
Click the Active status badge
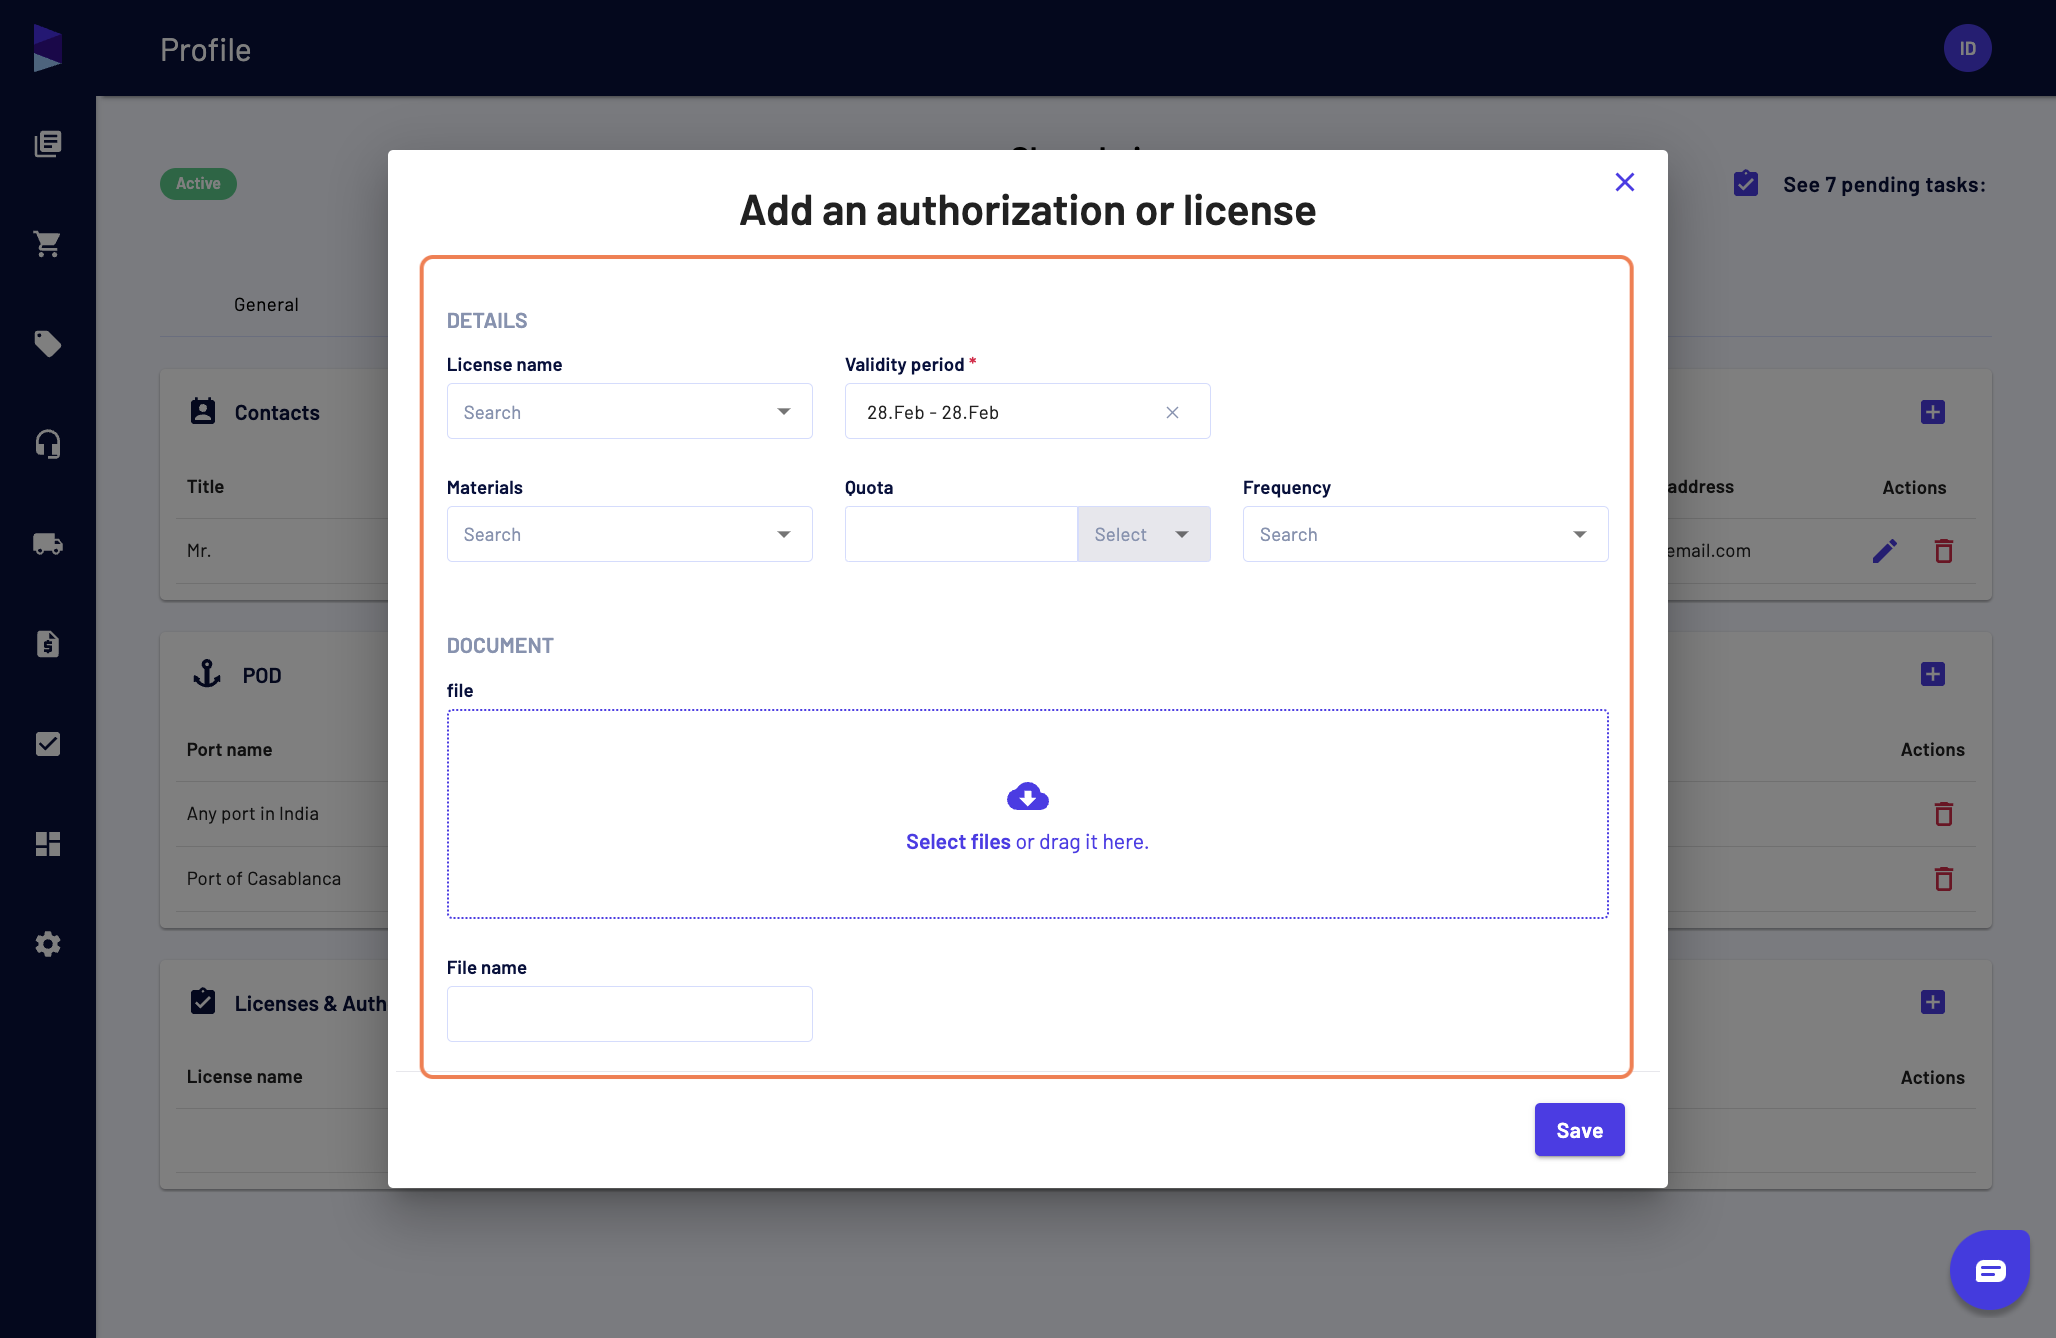198,184
